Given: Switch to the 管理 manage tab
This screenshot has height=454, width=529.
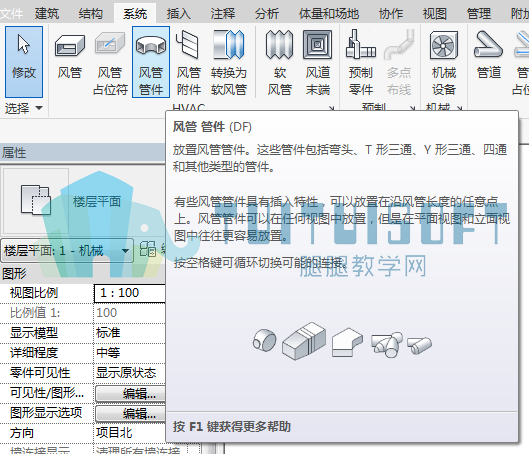Looking at the screenshot, I should [479, 14].
